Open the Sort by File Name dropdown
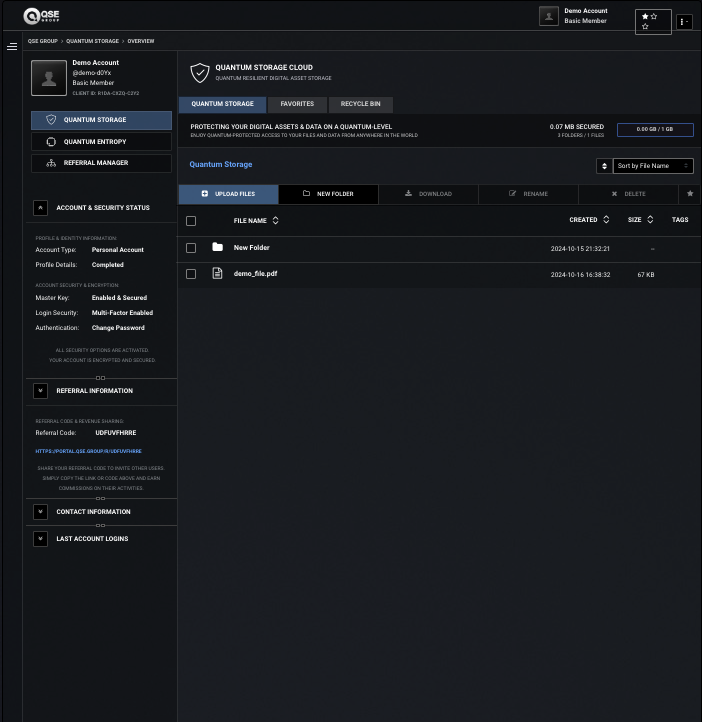702x722 pixels. coord(653,166)
